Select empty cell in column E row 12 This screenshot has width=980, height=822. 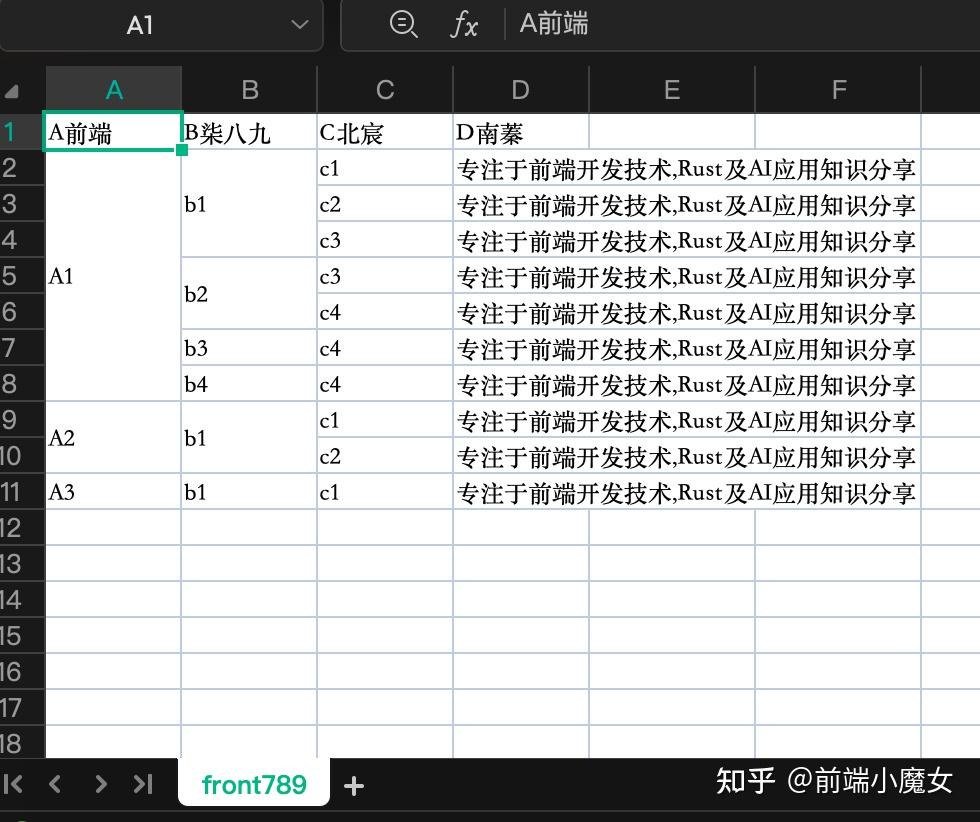click(670, 528)
